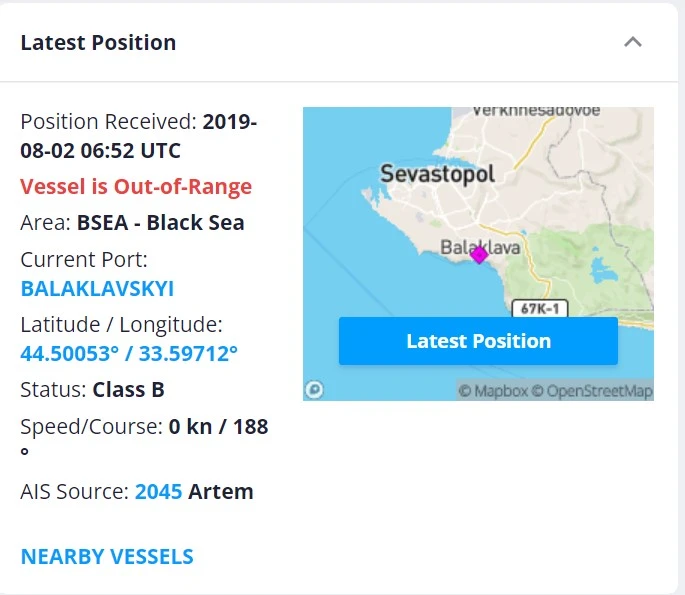Open the NEARBY VESSELS link

(107, 557)
